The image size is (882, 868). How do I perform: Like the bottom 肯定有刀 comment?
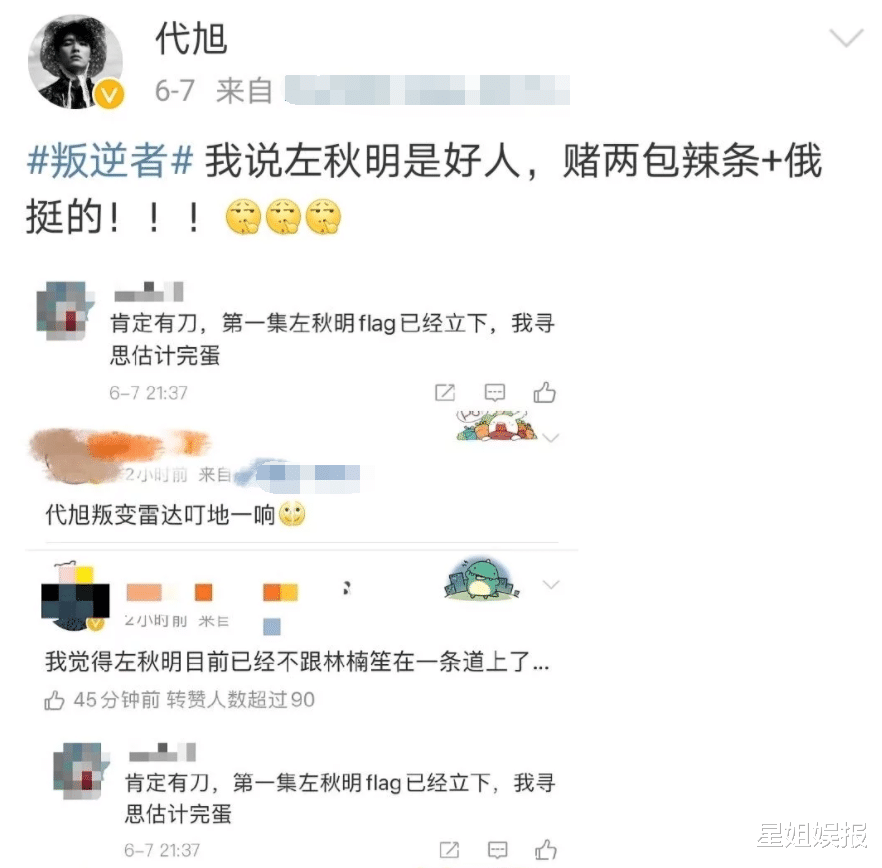click(546, 849)
